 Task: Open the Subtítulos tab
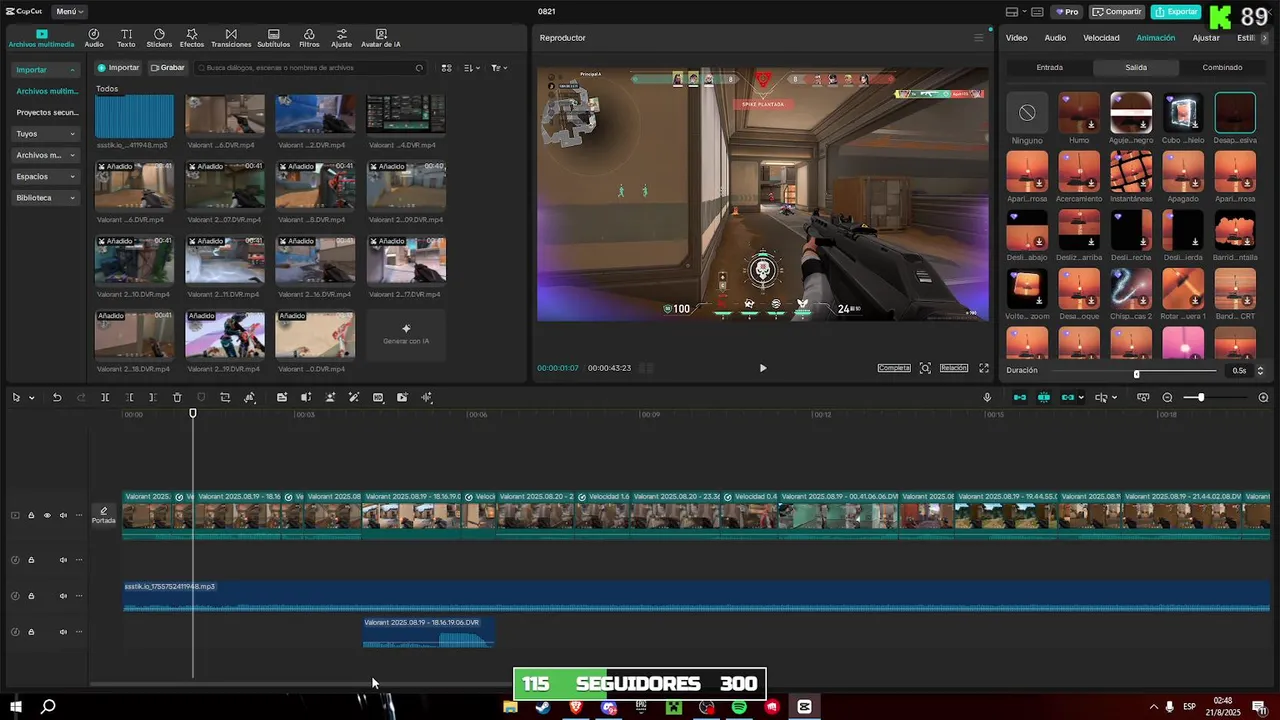(274, 38)
